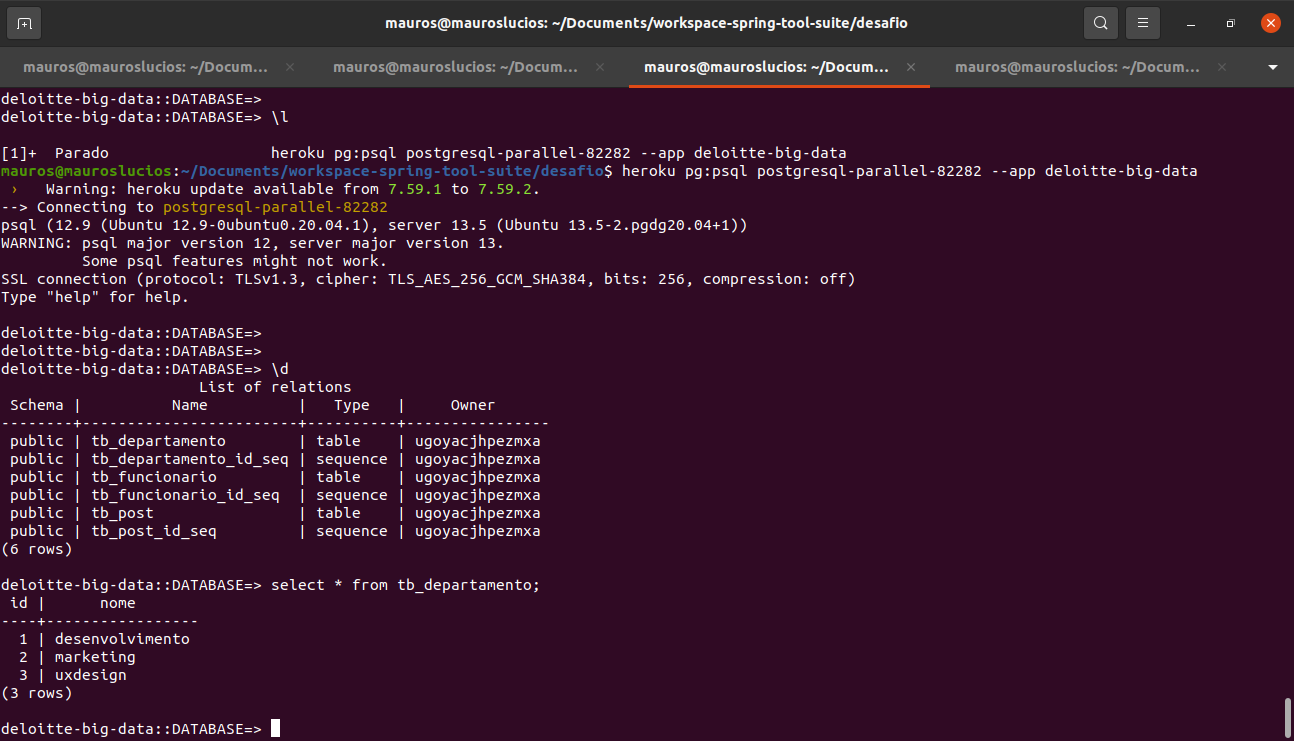Expand the tab list dropdown arrow
The height and width of the screenshot is (741, 1294).
(1273, 67)
